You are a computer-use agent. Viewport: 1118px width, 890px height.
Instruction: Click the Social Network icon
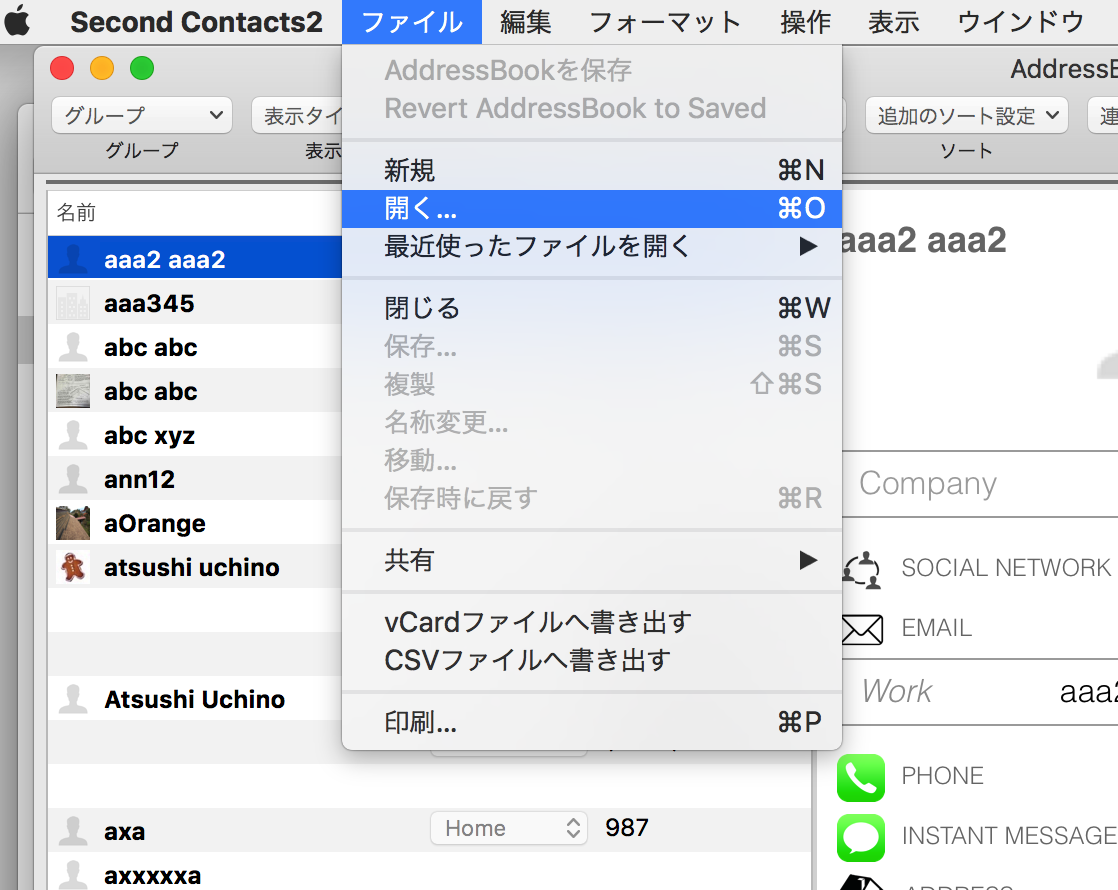(x=862, y=570)
